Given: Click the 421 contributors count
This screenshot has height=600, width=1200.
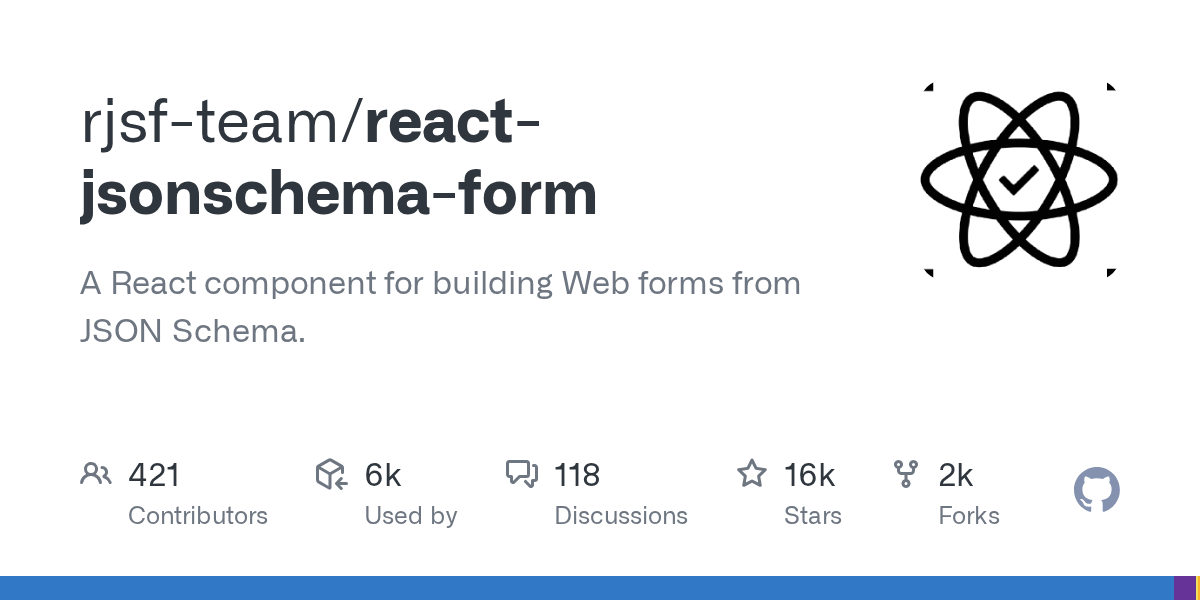Looking at the screenshot, I should (154, 474).
